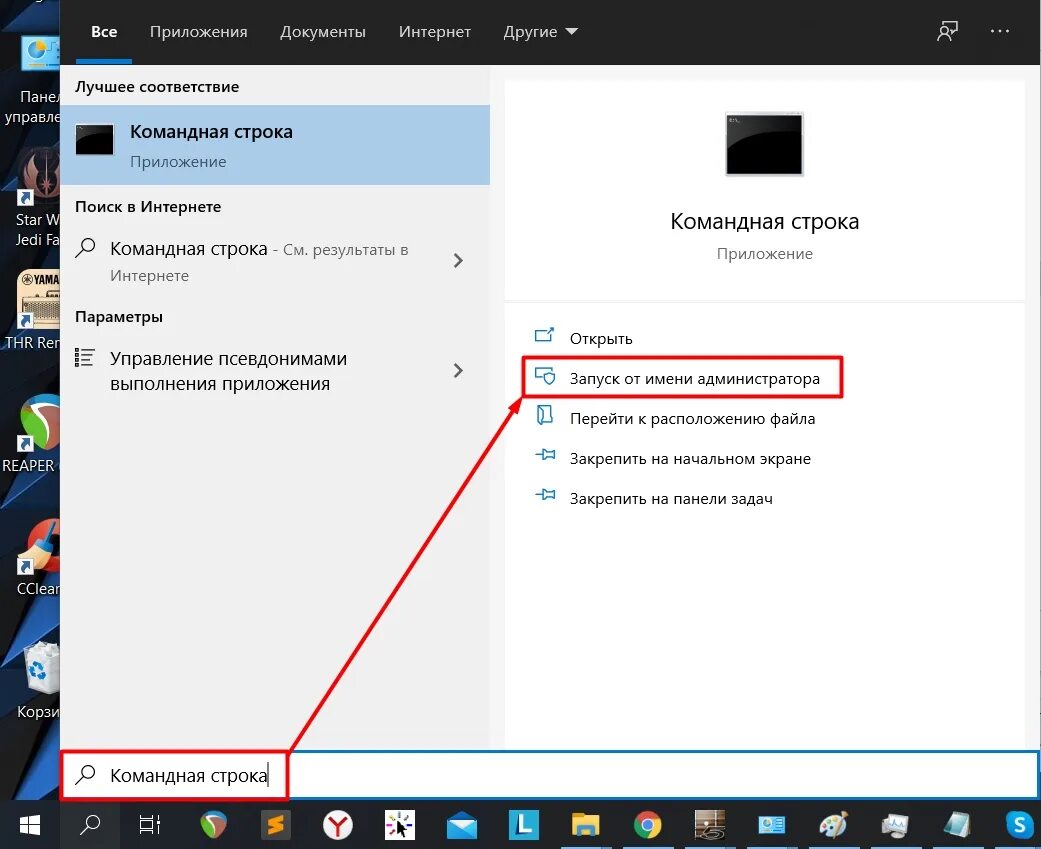Click the CCleaner desktop shortcut

[x=37, y=558]
